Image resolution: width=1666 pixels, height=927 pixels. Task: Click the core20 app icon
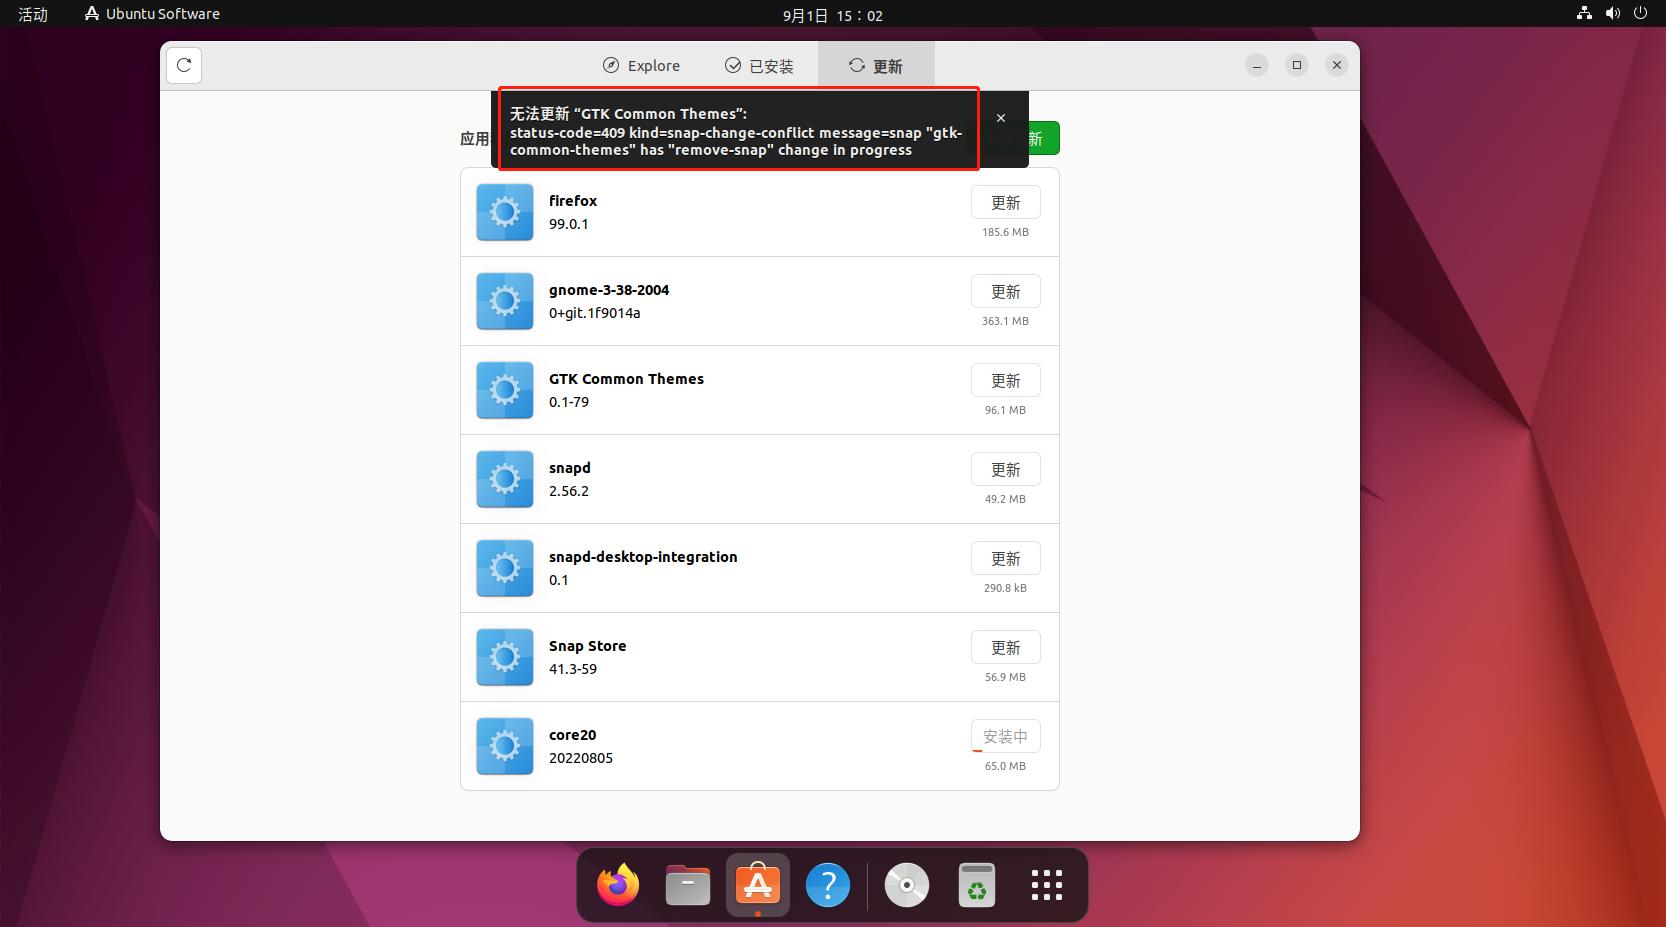click(x=505, y=746)
